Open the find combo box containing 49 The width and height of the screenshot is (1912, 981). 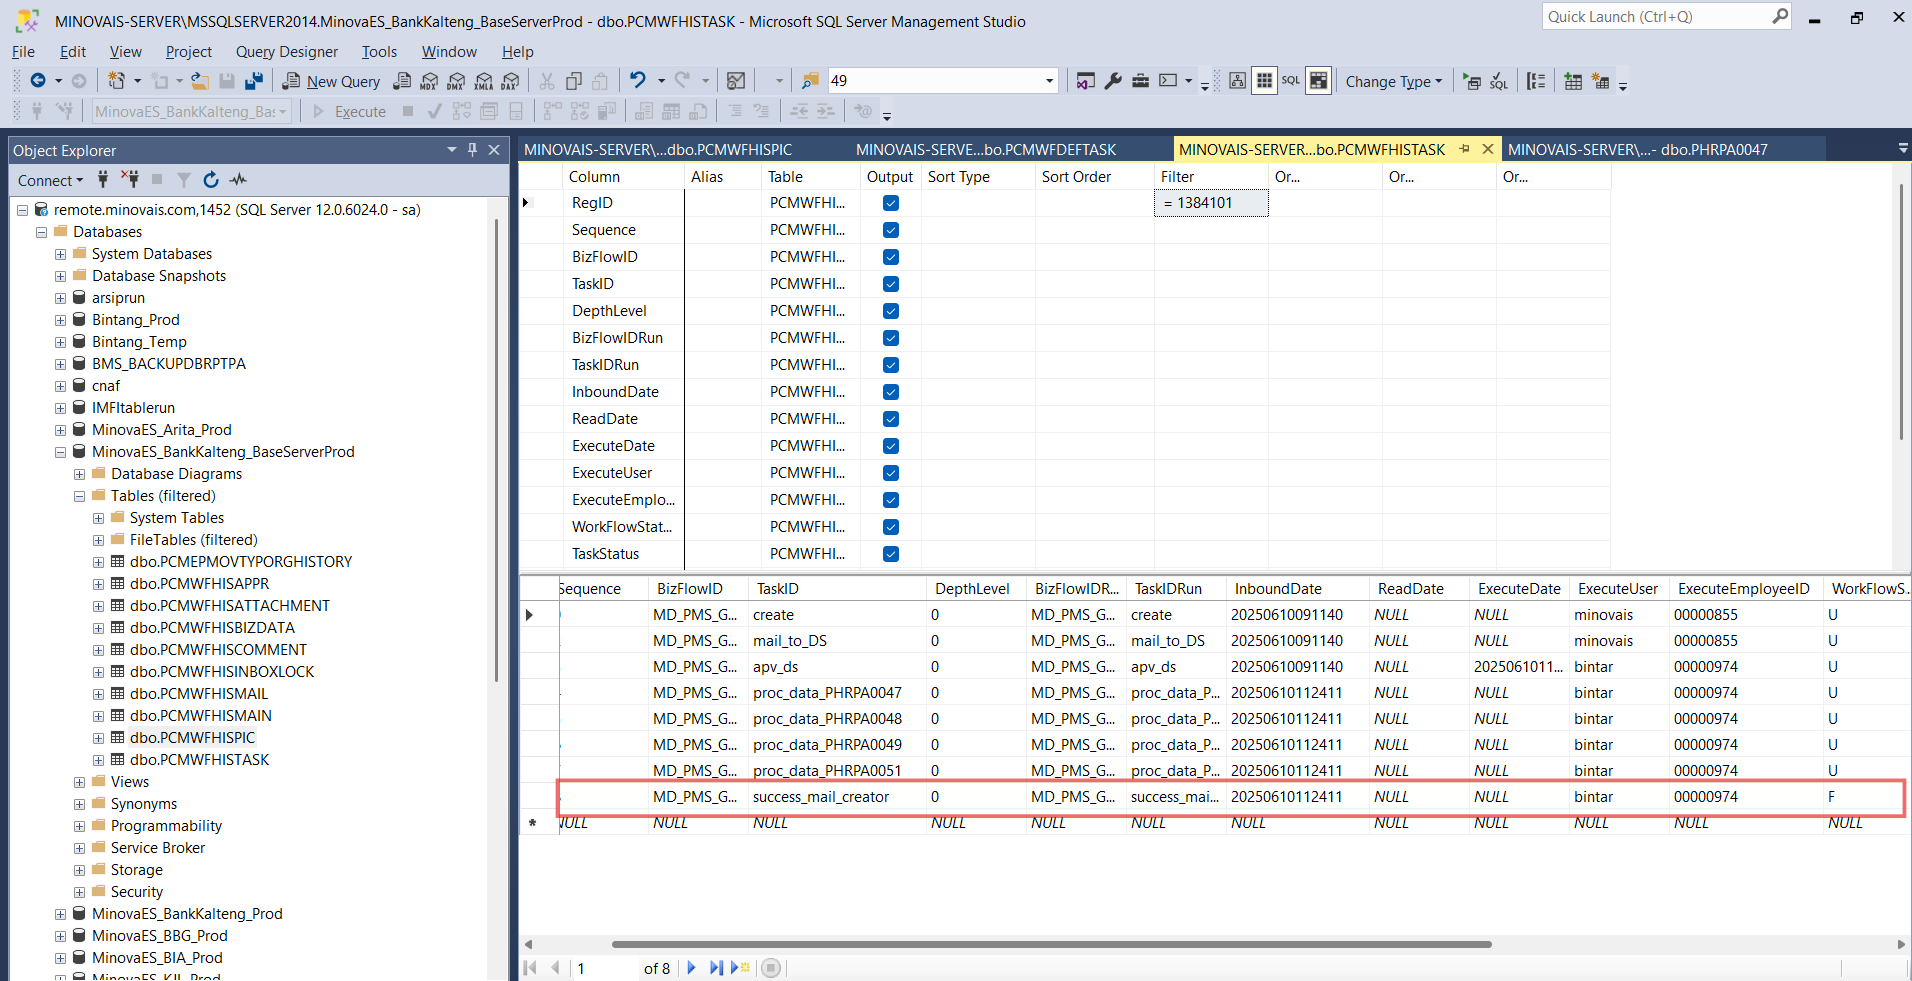(x=942, y=81)
